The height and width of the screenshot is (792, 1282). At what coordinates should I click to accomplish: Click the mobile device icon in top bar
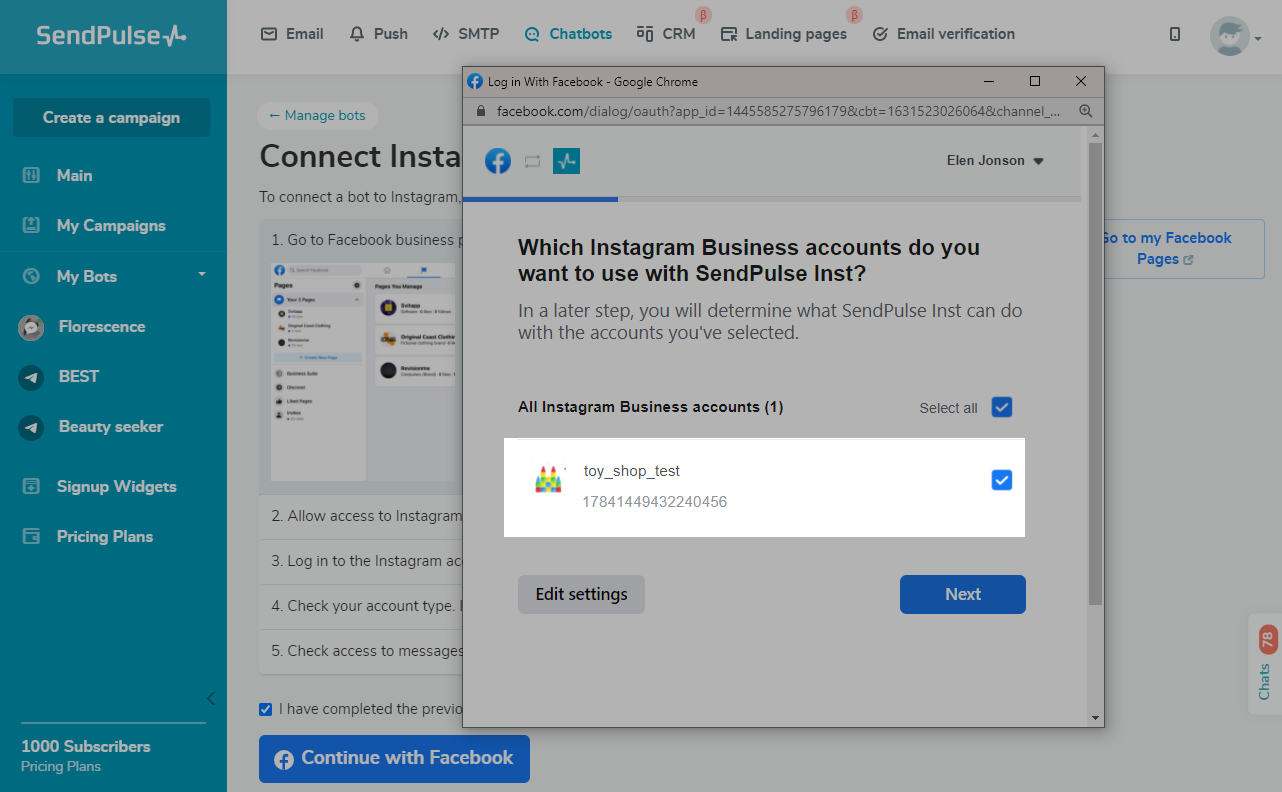pyautogui.click(x=1174, y=34)
